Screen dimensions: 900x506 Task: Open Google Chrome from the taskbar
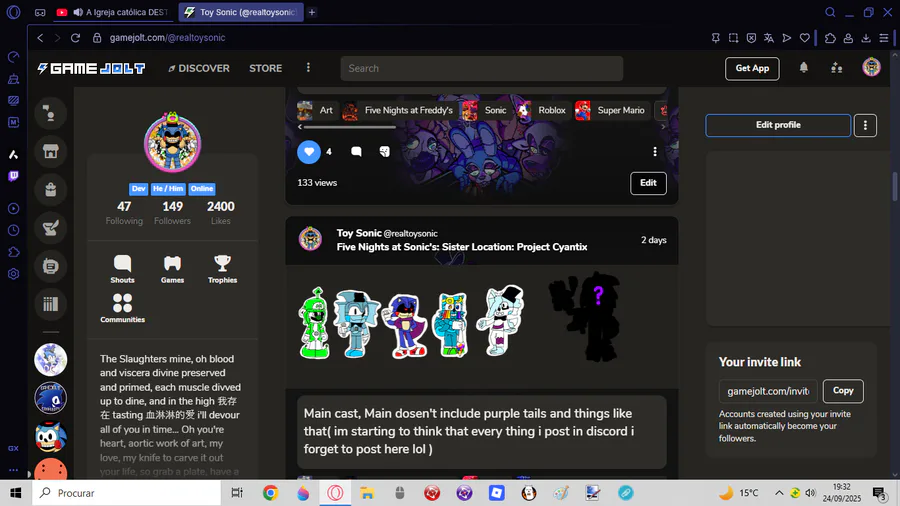pyautogui.click(x=270, y=493)
